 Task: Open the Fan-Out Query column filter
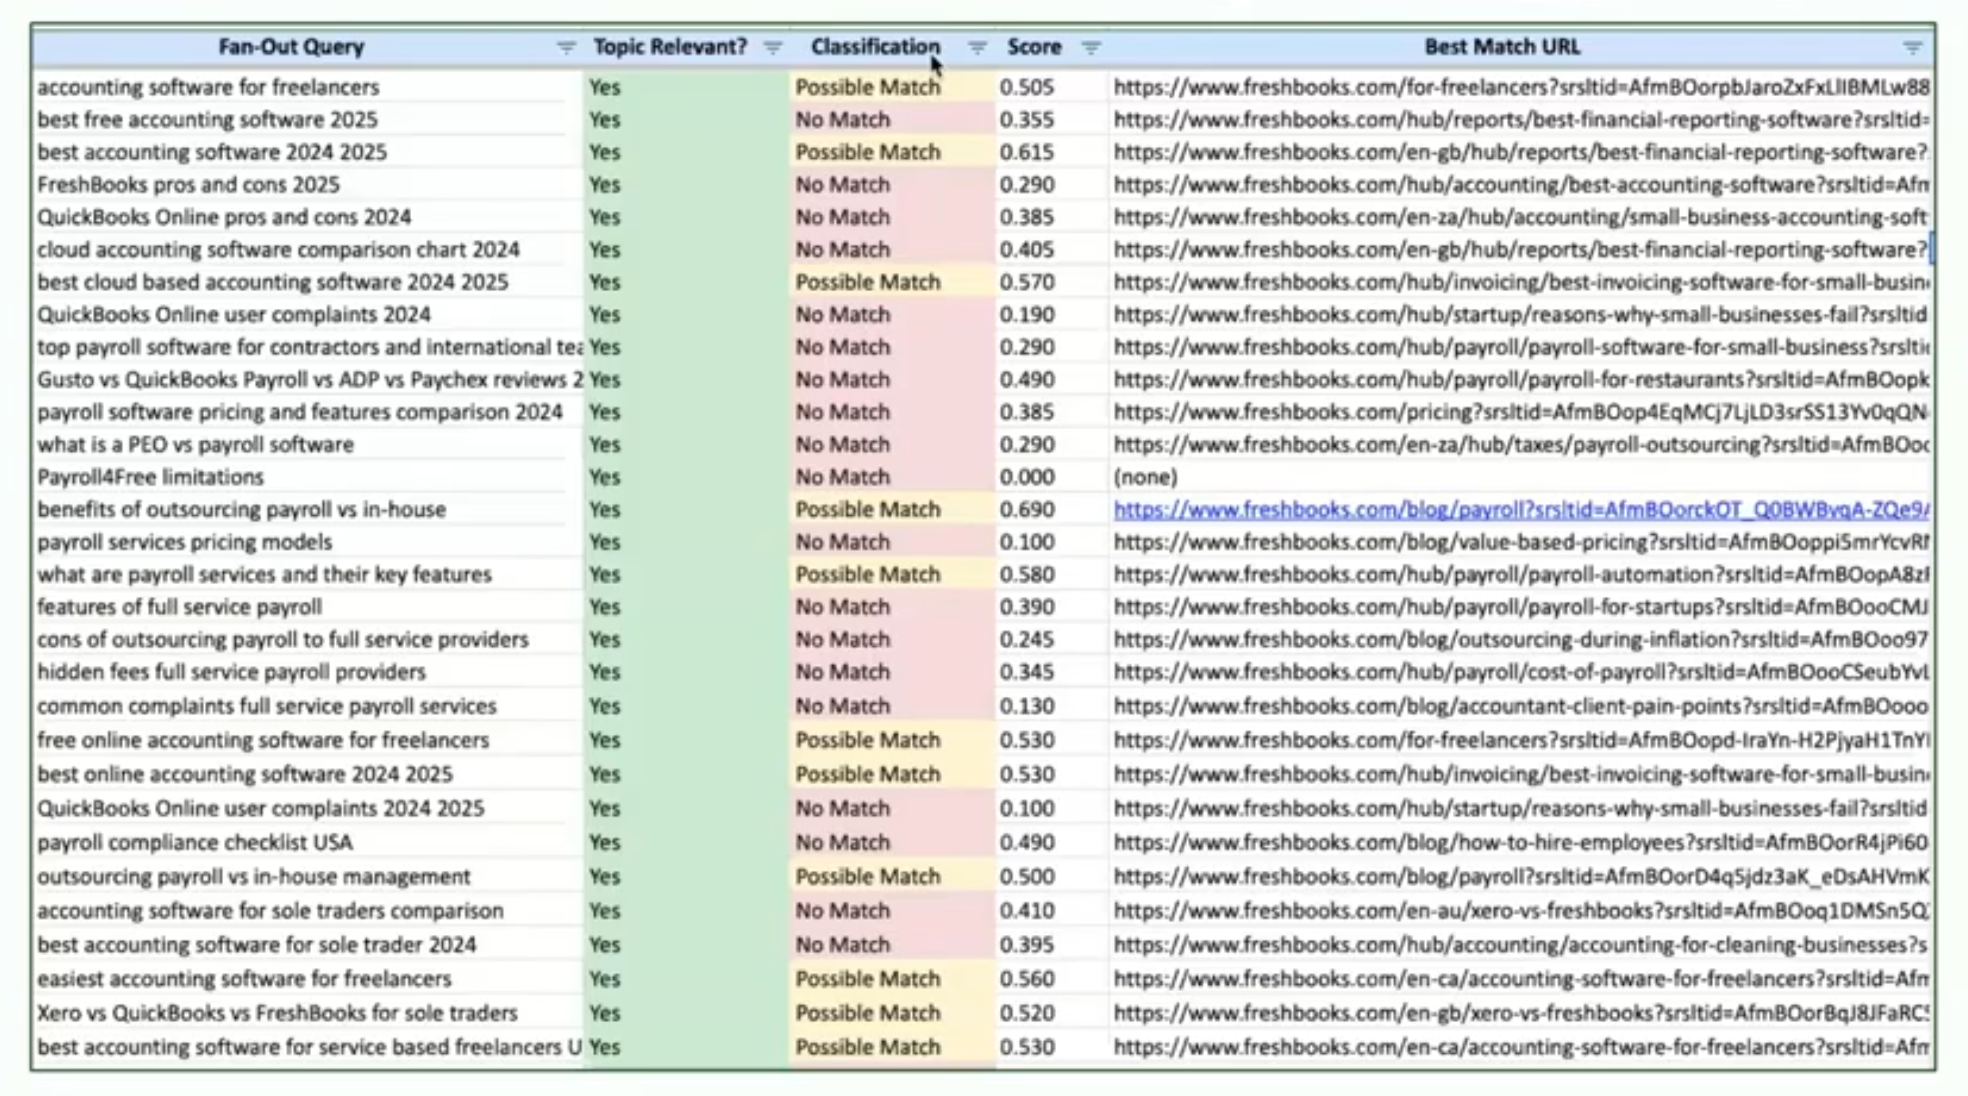(566, 48)
